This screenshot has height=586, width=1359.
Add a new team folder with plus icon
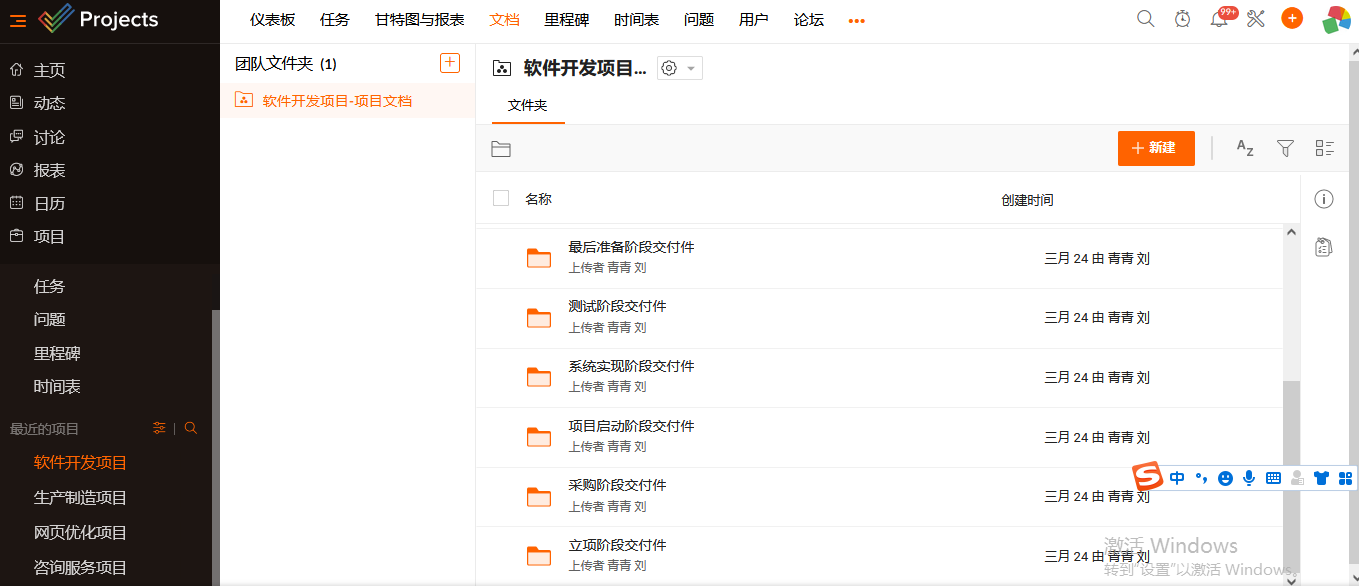(x=450, y=63)
